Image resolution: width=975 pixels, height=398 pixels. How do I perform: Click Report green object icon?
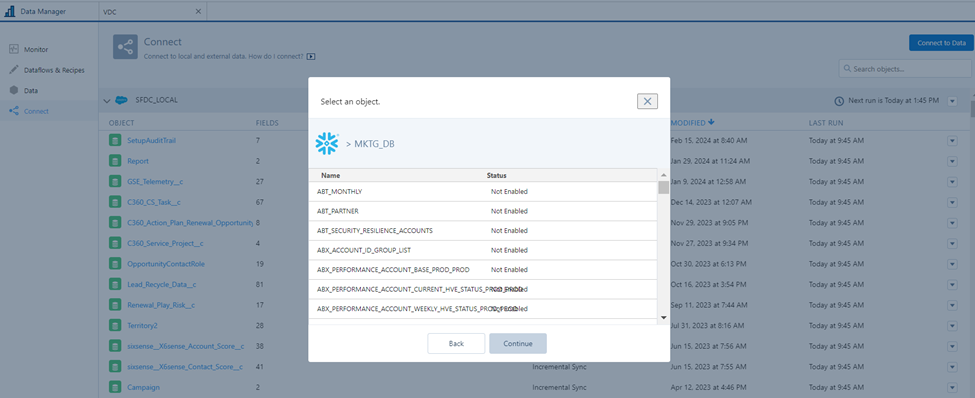114,161
